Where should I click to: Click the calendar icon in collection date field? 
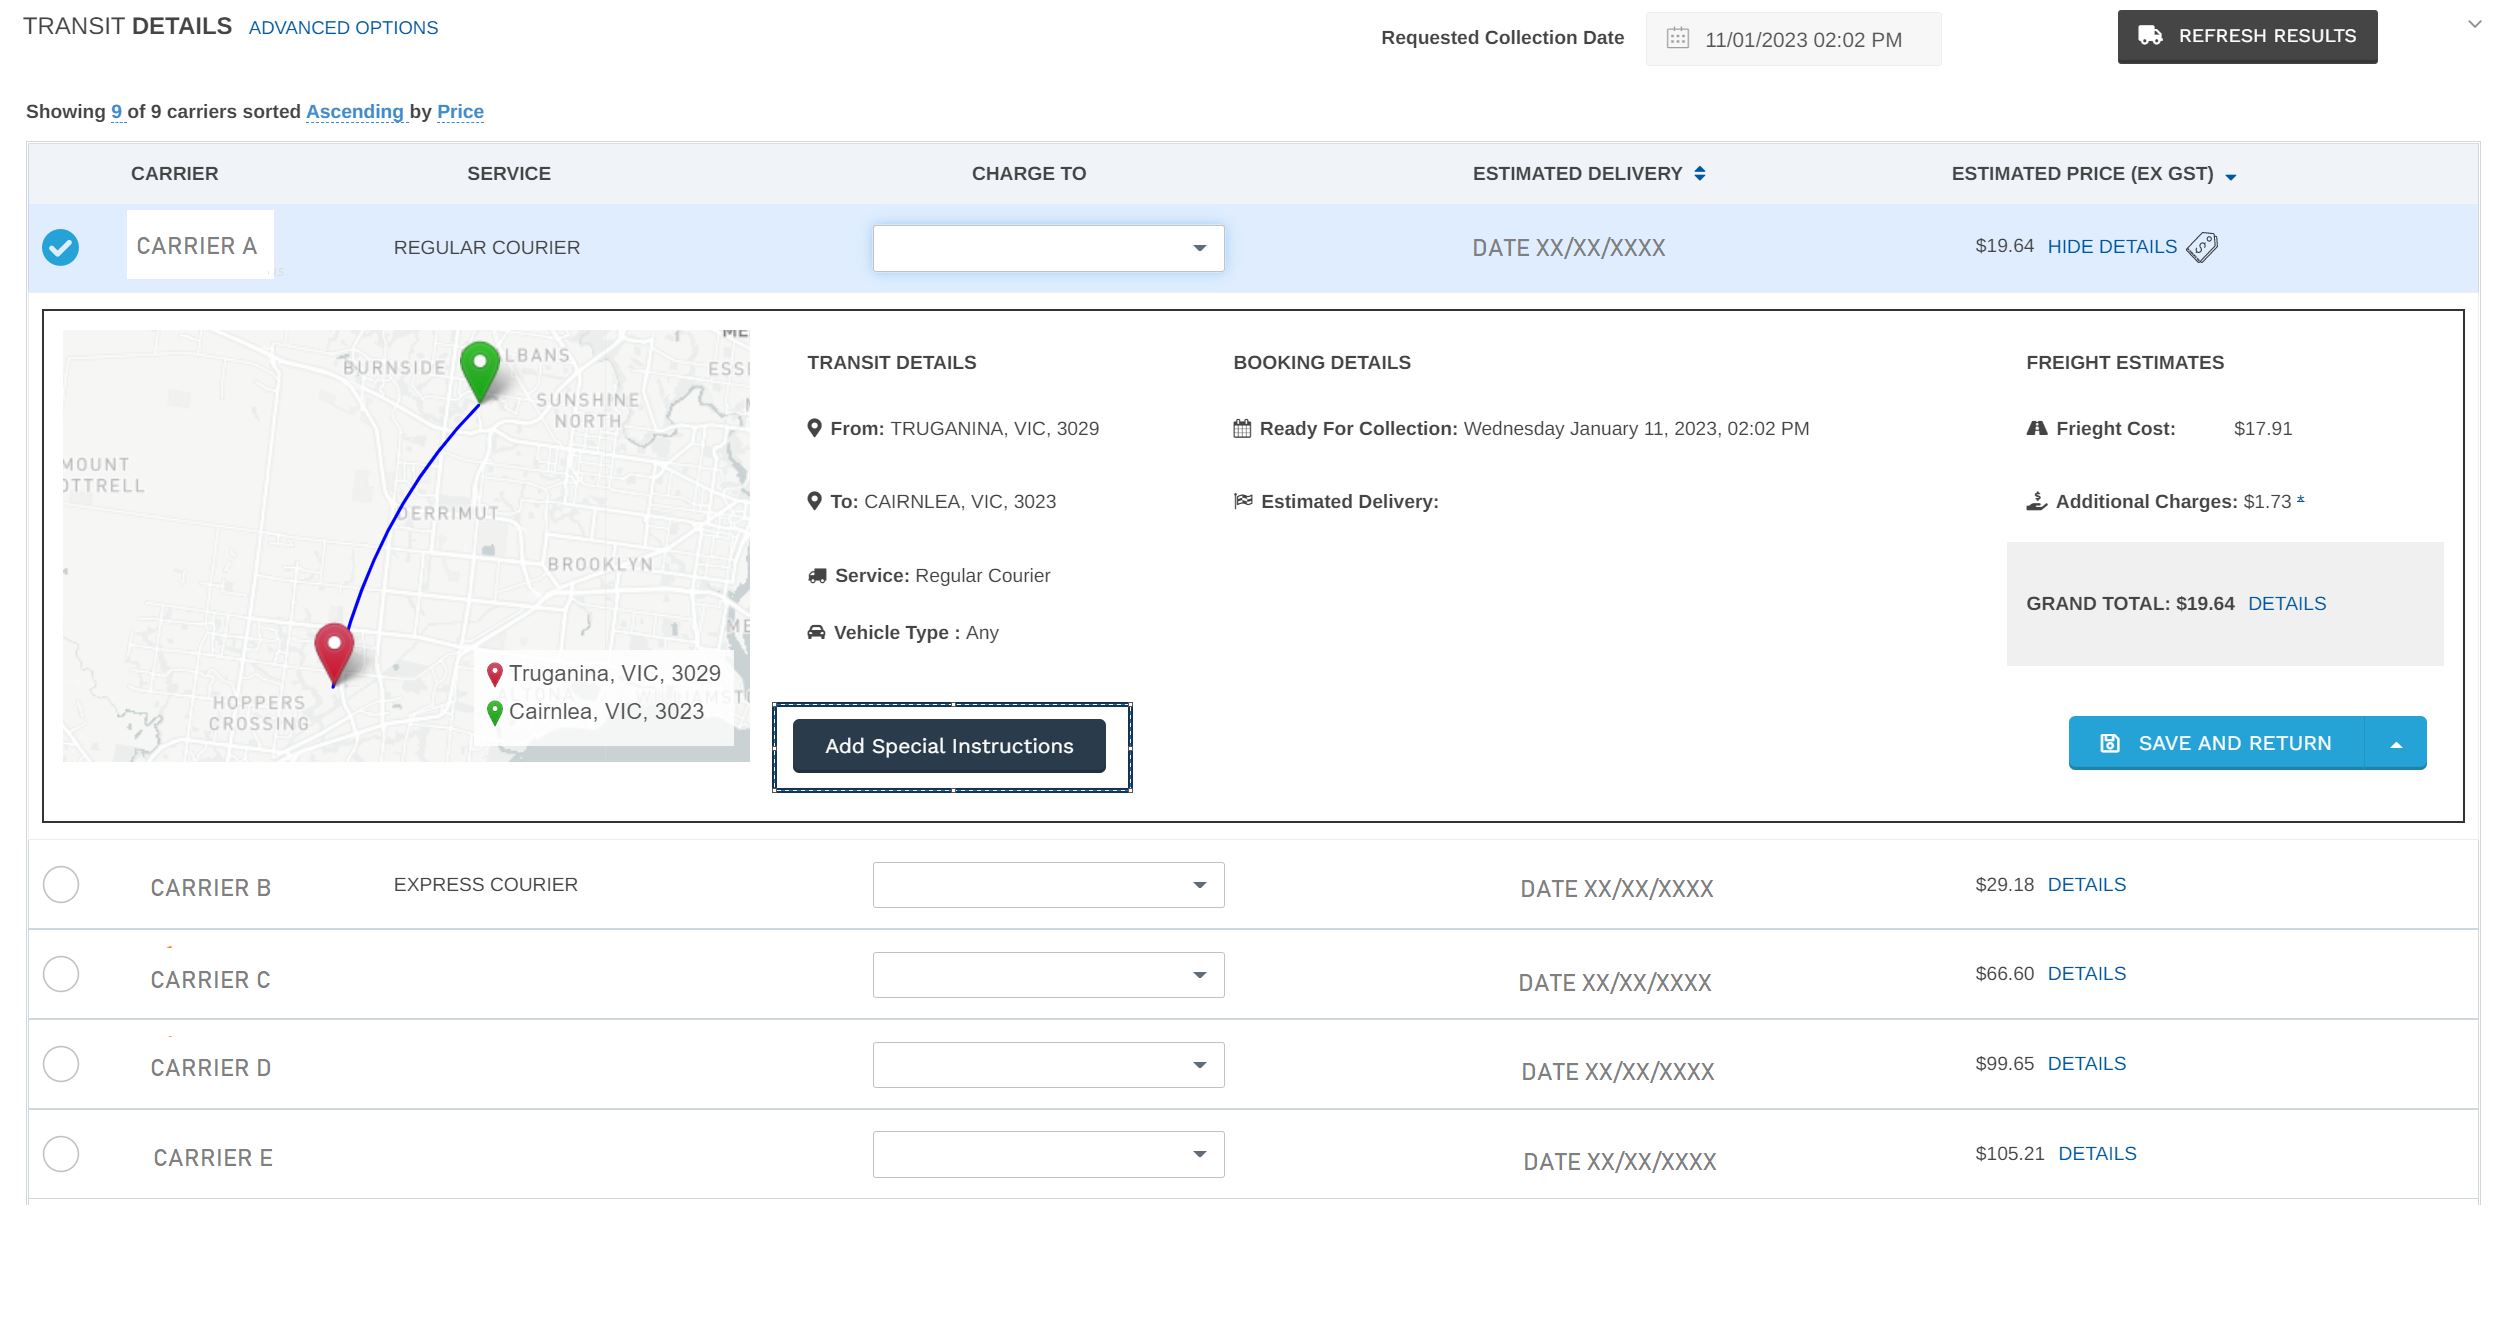(1677, 39)
